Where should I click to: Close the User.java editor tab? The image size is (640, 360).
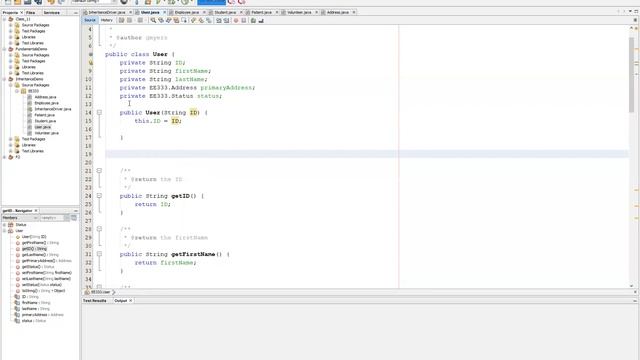tap(164, 12)
